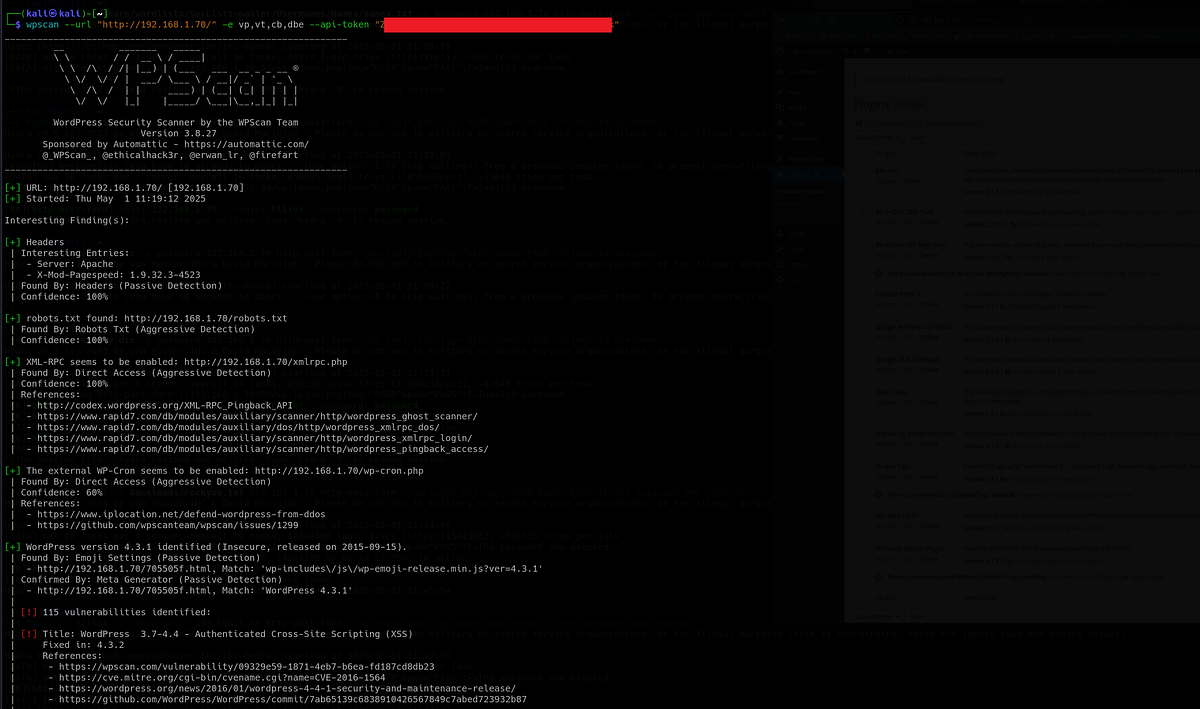Tick the Jetpack by WordPress.com checkbox

(x=865, y=434)
